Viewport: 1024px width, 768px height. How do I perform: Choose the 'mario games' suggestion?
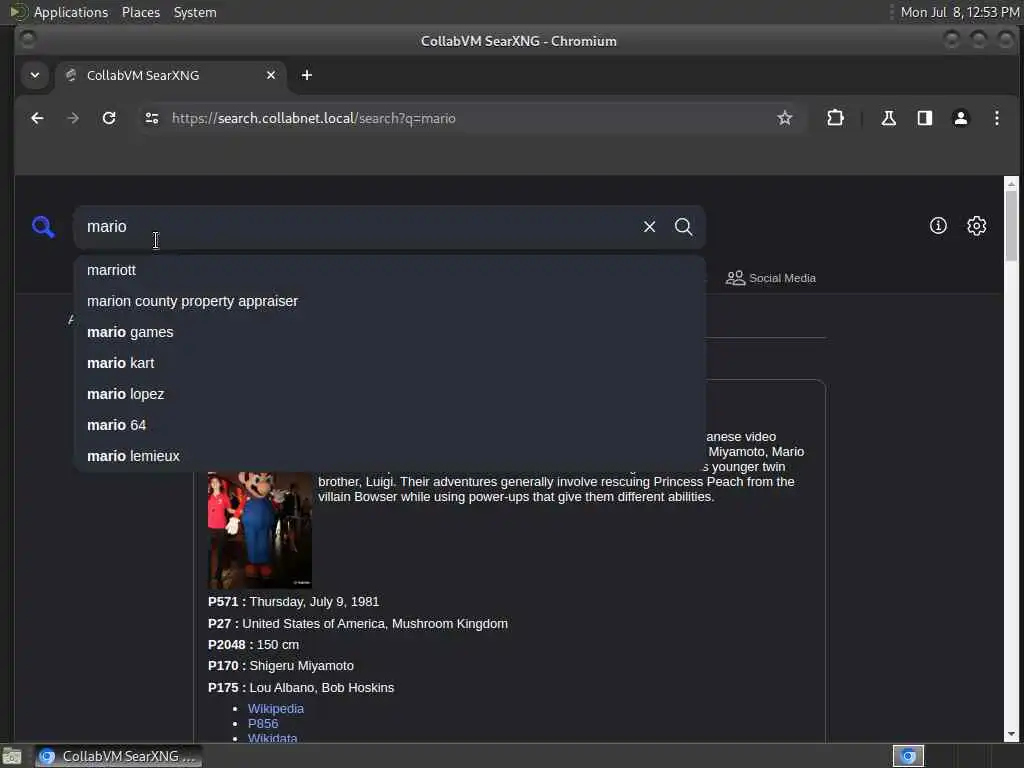tap(390, 332)
